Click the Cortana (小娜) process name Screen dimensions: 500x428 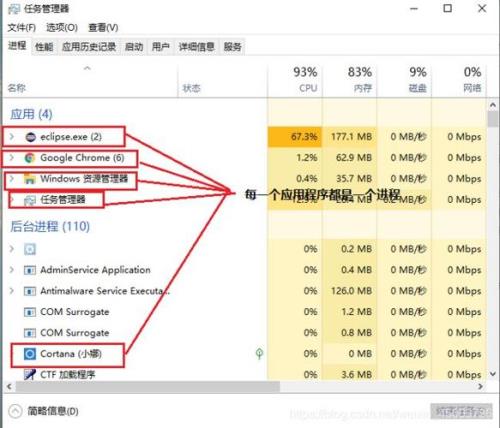[71, 354]
